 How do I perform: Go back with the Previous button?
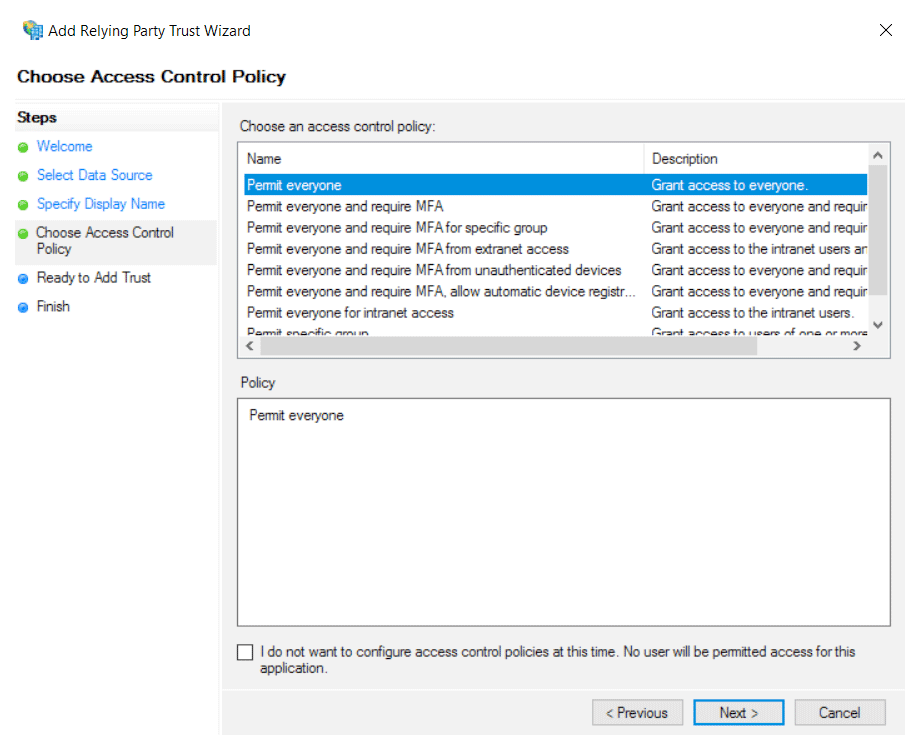coord(637,713)
